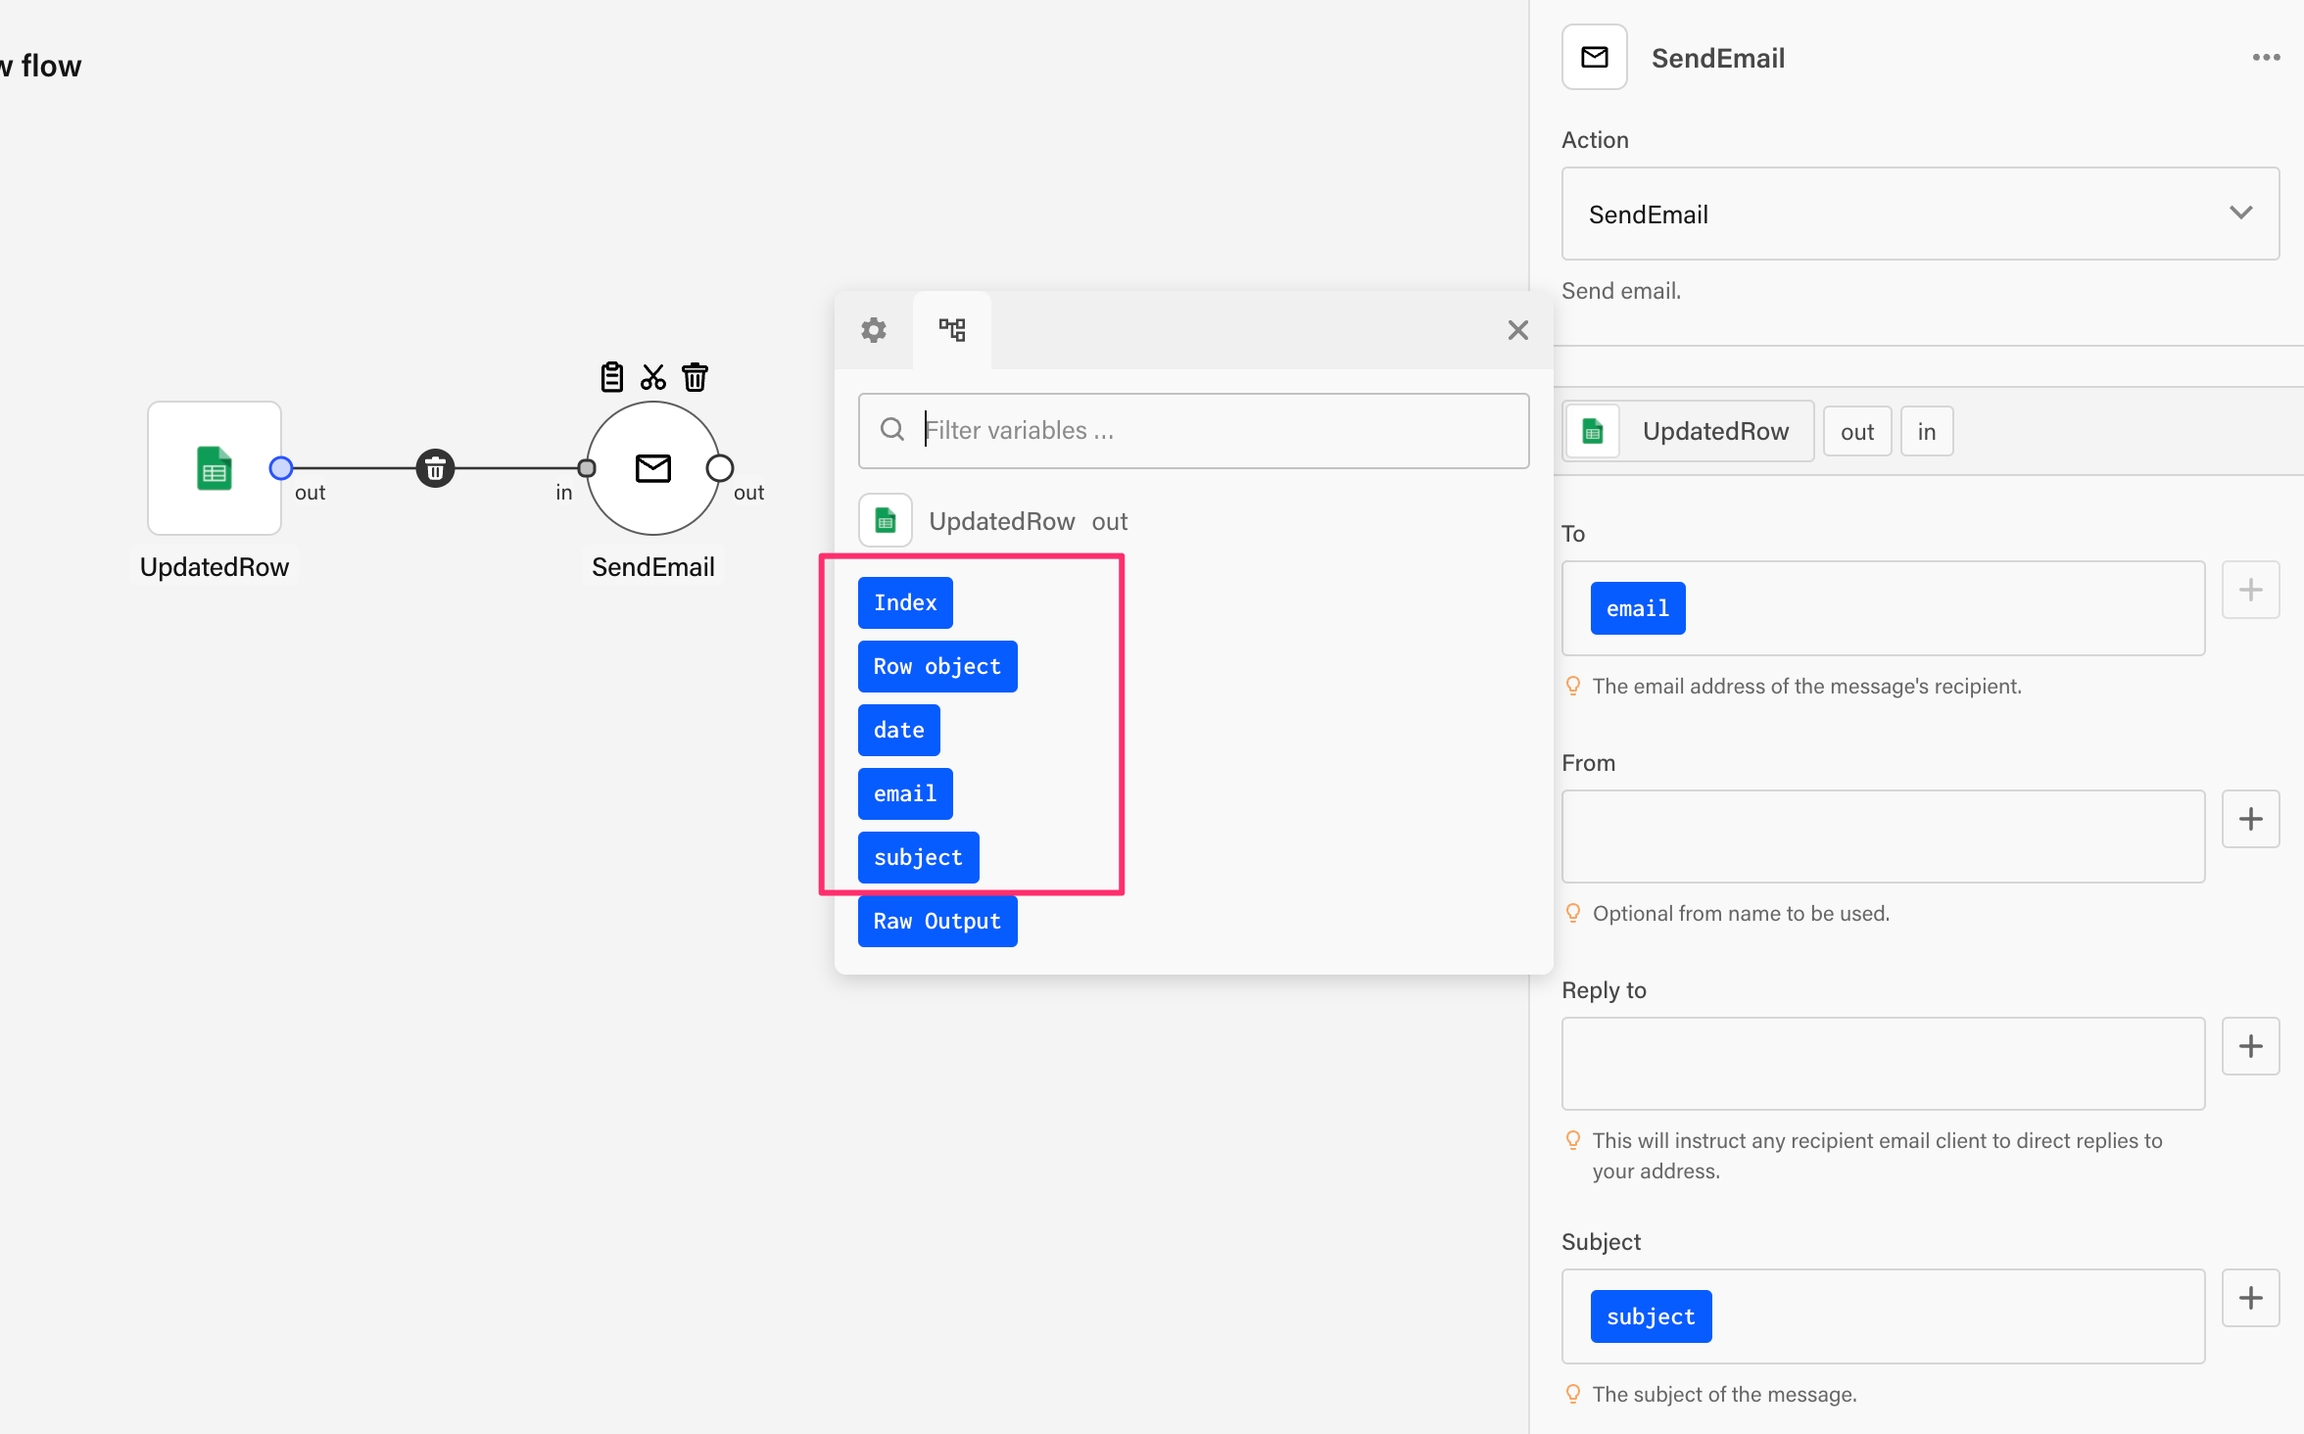The height and width of the screenshot is (1434, 2304).
Task: Close the variables popup panel
Action: (1517, 330)
